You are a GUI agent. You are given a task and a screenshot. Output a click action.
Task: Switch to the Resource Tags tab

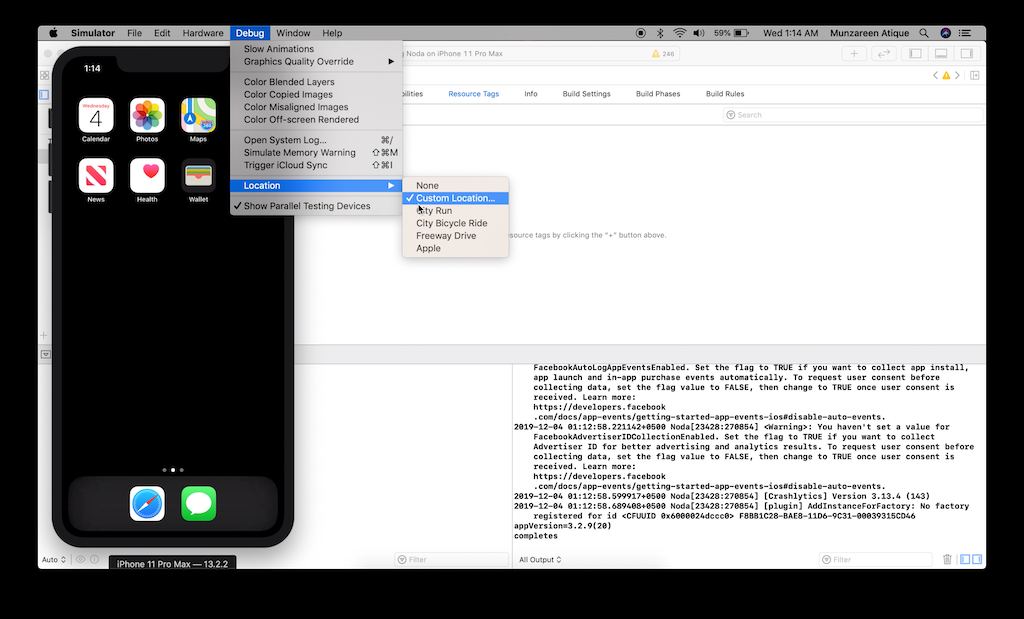473,94
